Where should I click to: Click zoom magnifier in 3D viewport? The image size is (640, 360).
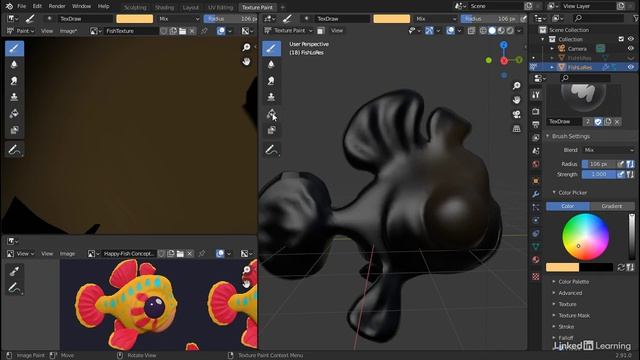tap(516, 86)
